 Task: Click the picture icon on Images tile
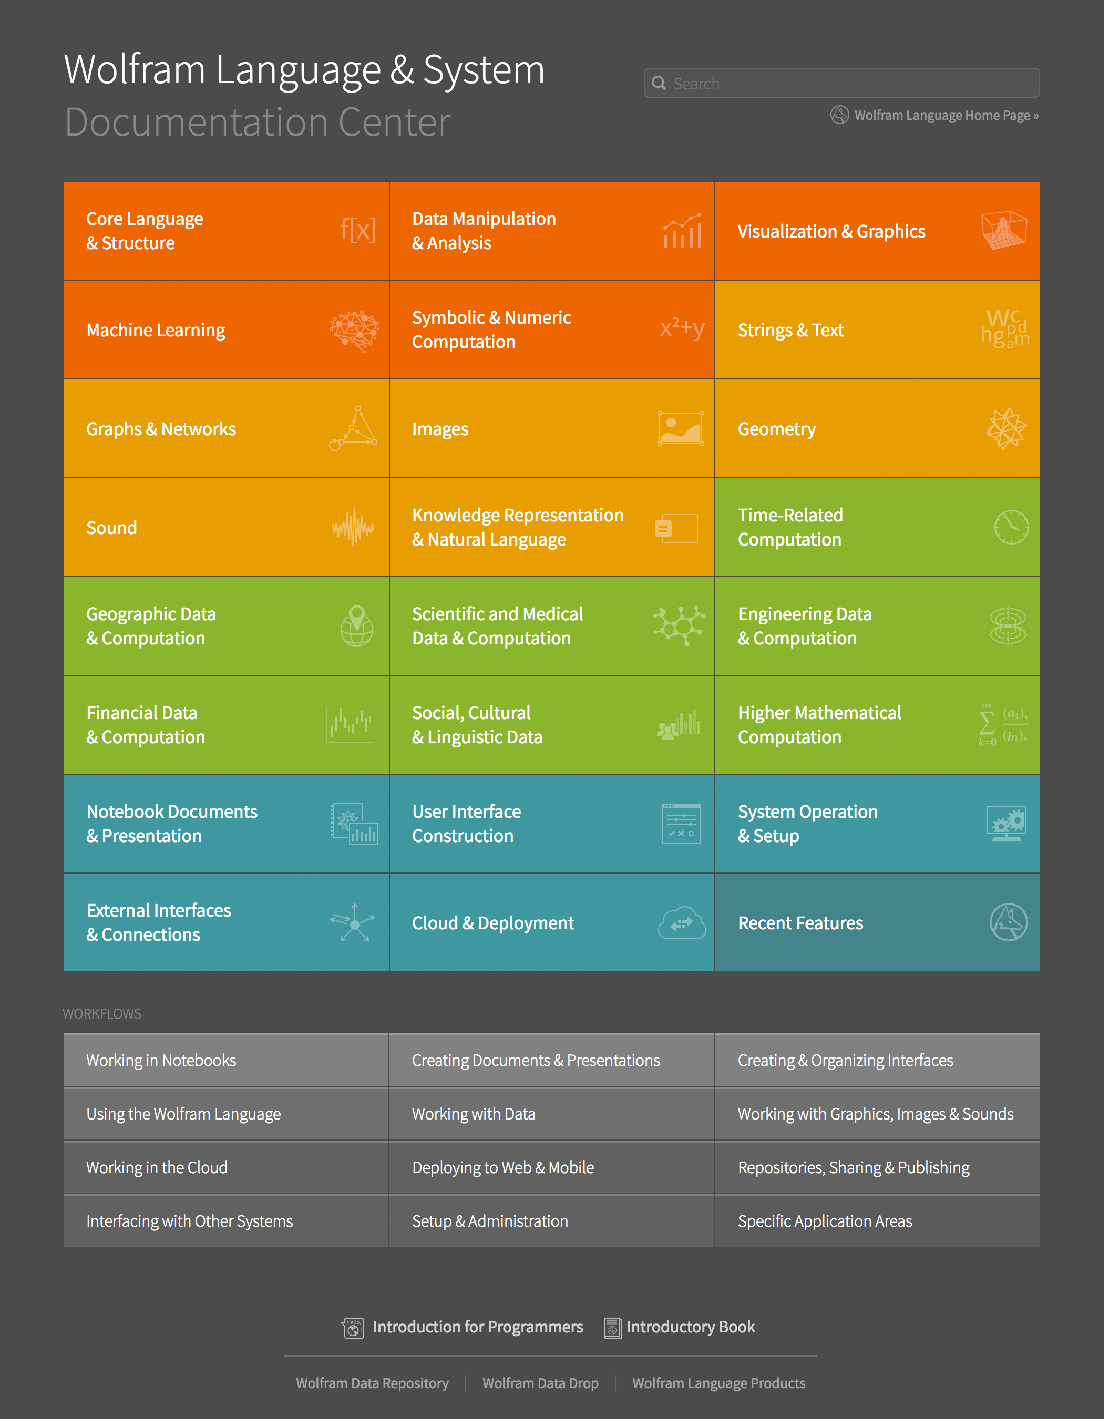pyautogui.click(x=680, y=429)
